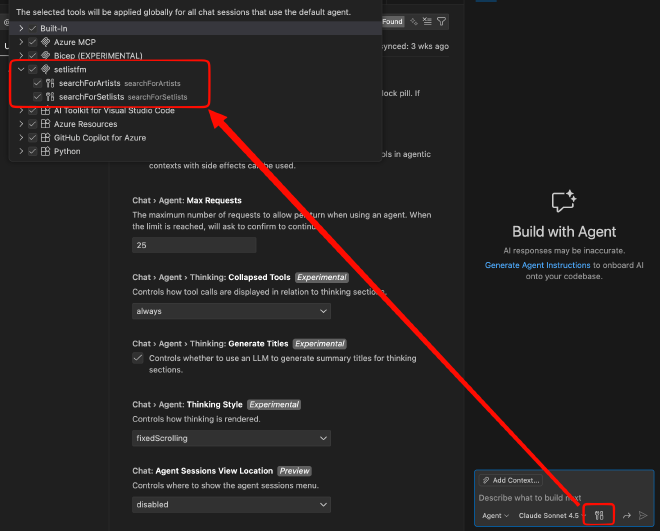Screen dimensions: 660x531
Task: Click the Python extension tools icon
Action: pos(46,151)
